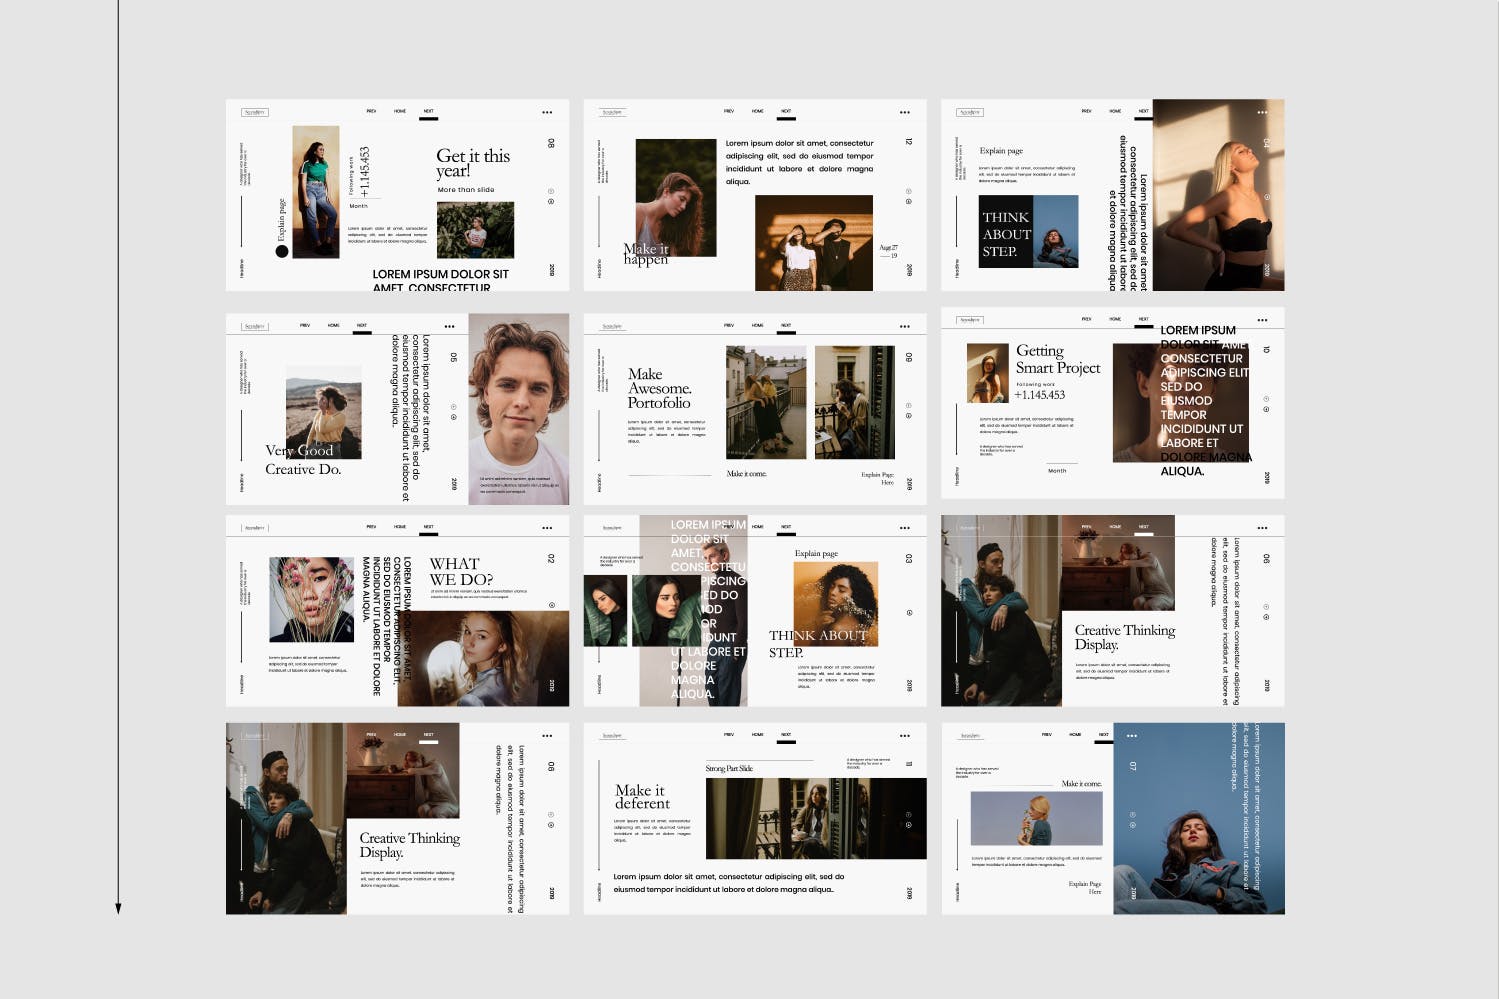Go to NEXT on "WHAT WE DO?" slide
Image resolution: width=1499 pixels, height=999 pixels.
(x=428, y=527)
